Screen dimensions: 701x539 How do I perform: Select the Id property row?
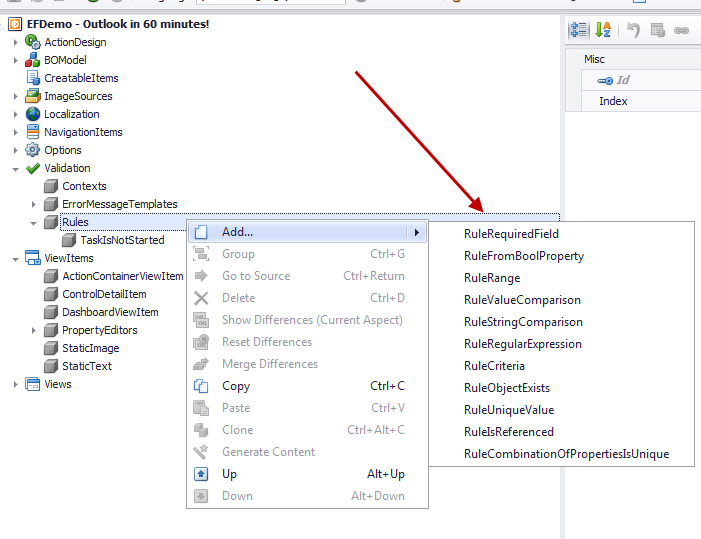pyautogui.click(x=641, y=80)
